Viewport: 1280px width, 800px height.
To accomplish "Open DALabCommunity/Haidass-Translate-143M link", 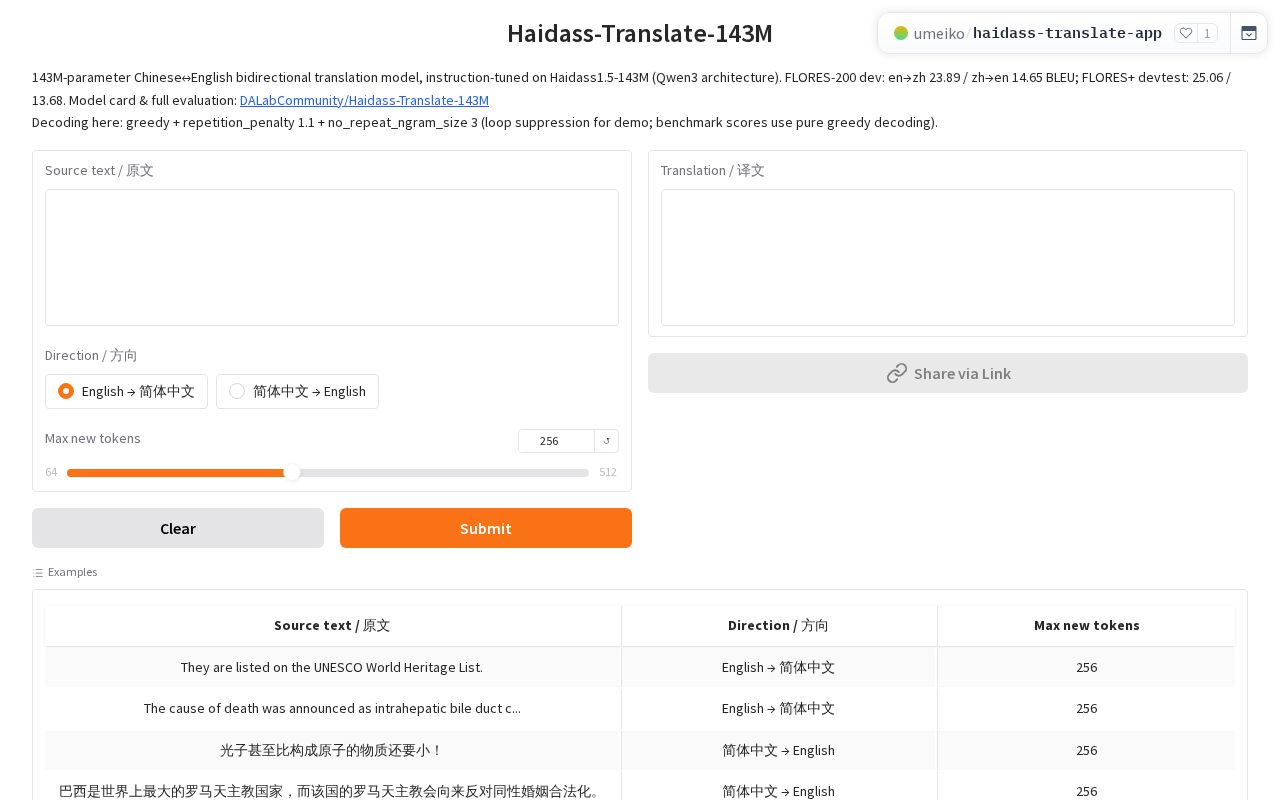I will [x=364, y=100].
